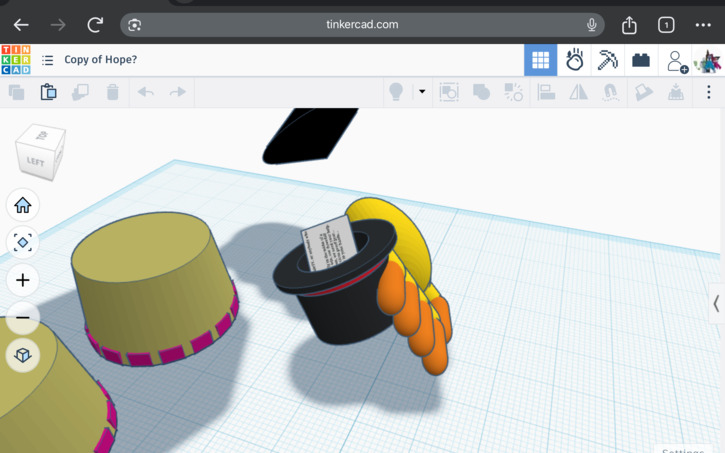Reload the tinkercad.com page
This screenshot has height=453, width=725.
click(95, 25)
